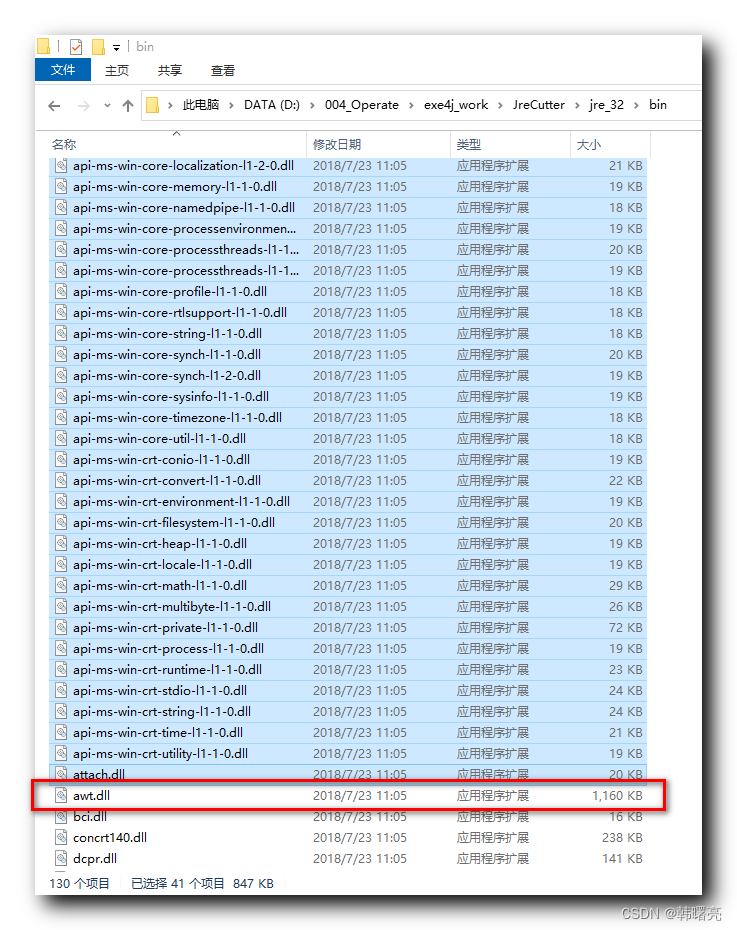Click the quick access properties checkmark icon
737x930 pixels.
pyautogui.click(x=76, y=46)
